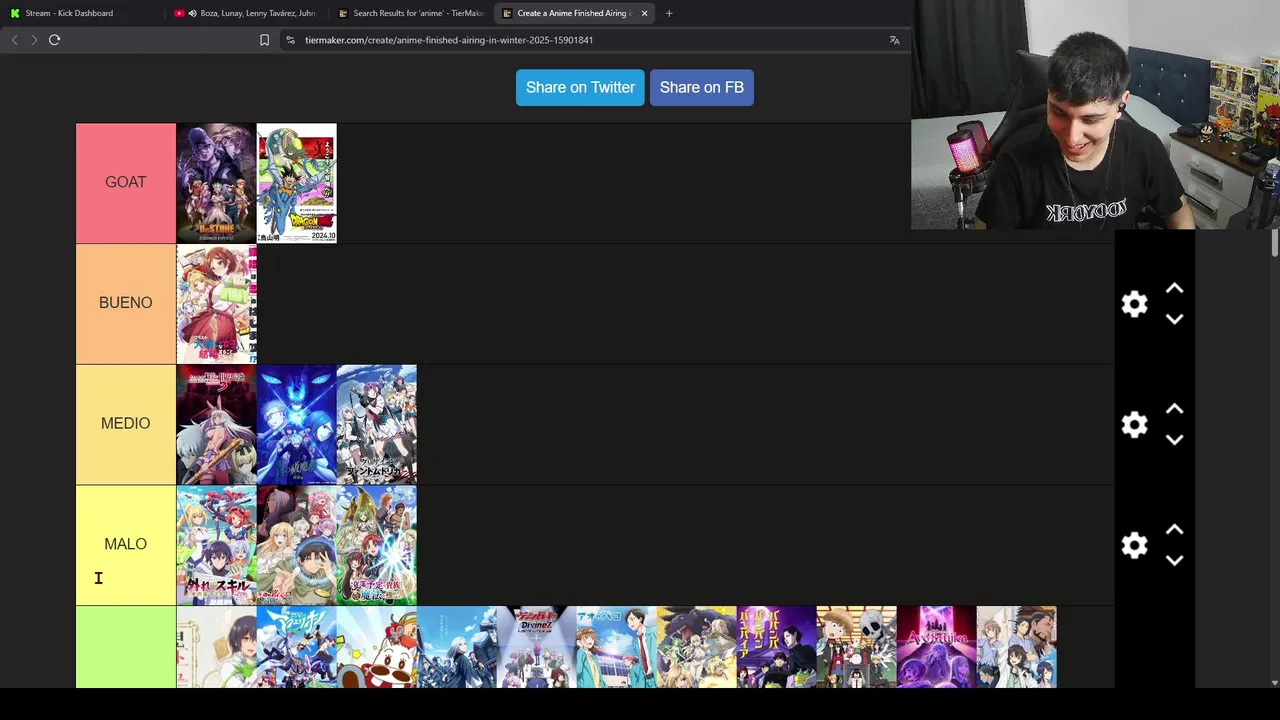Close the Create a Anime tab
1280x720 pixels.
pyautogui.click(x=644, y=13)
